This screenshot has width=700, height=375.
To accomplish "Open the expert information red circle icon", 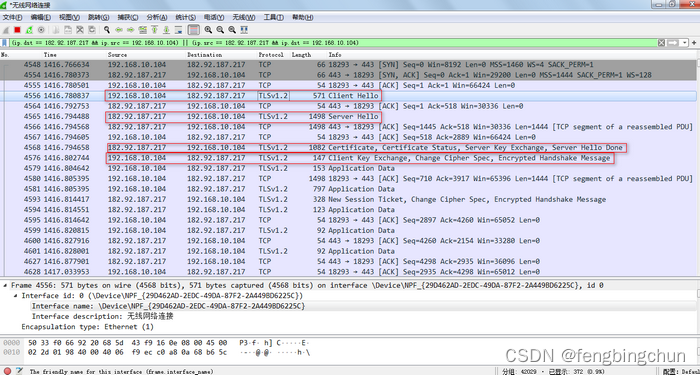I will pyautogui.click(x=7, y=371).
